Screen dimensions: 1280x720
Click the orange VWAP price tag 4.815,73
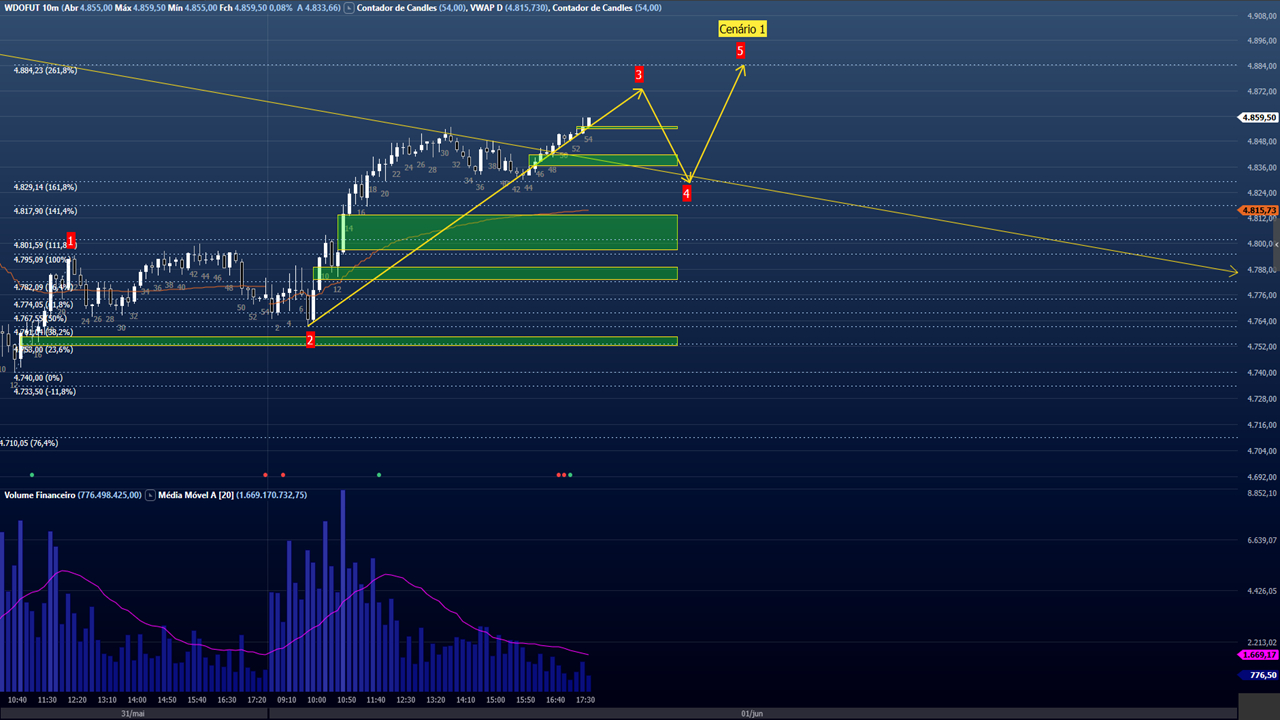1258,210
